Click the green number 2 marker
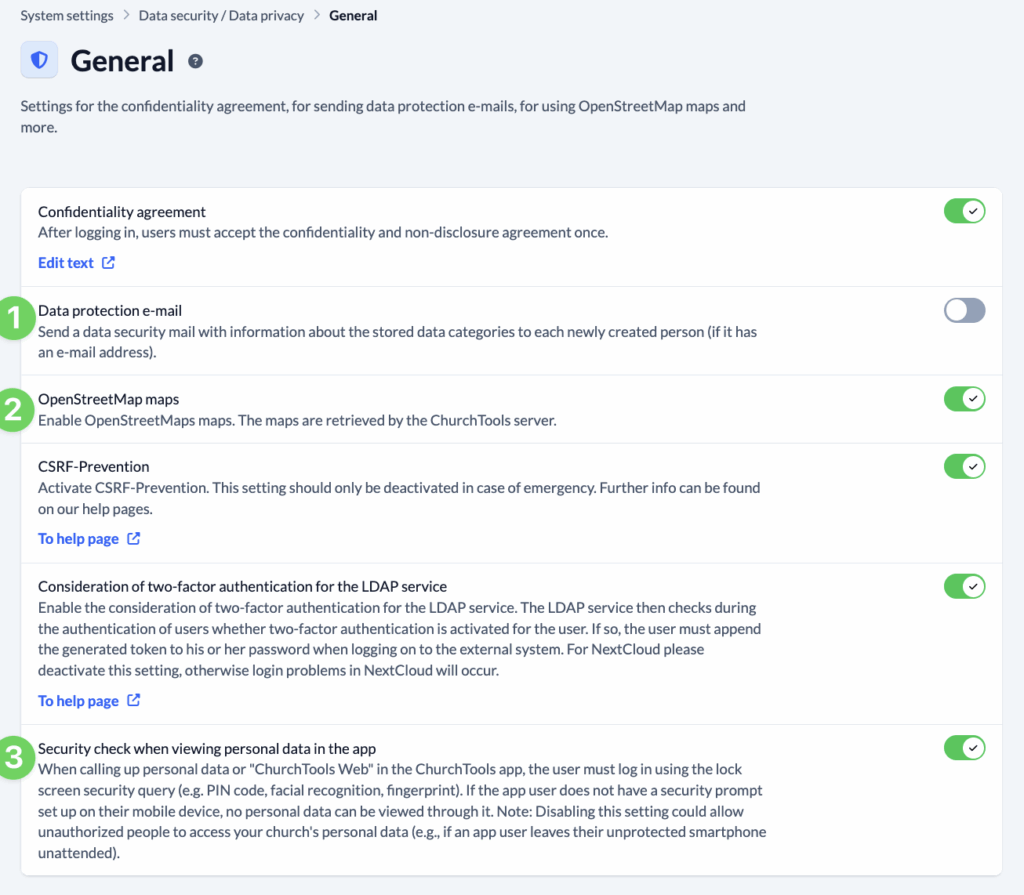 pos(14,407)
